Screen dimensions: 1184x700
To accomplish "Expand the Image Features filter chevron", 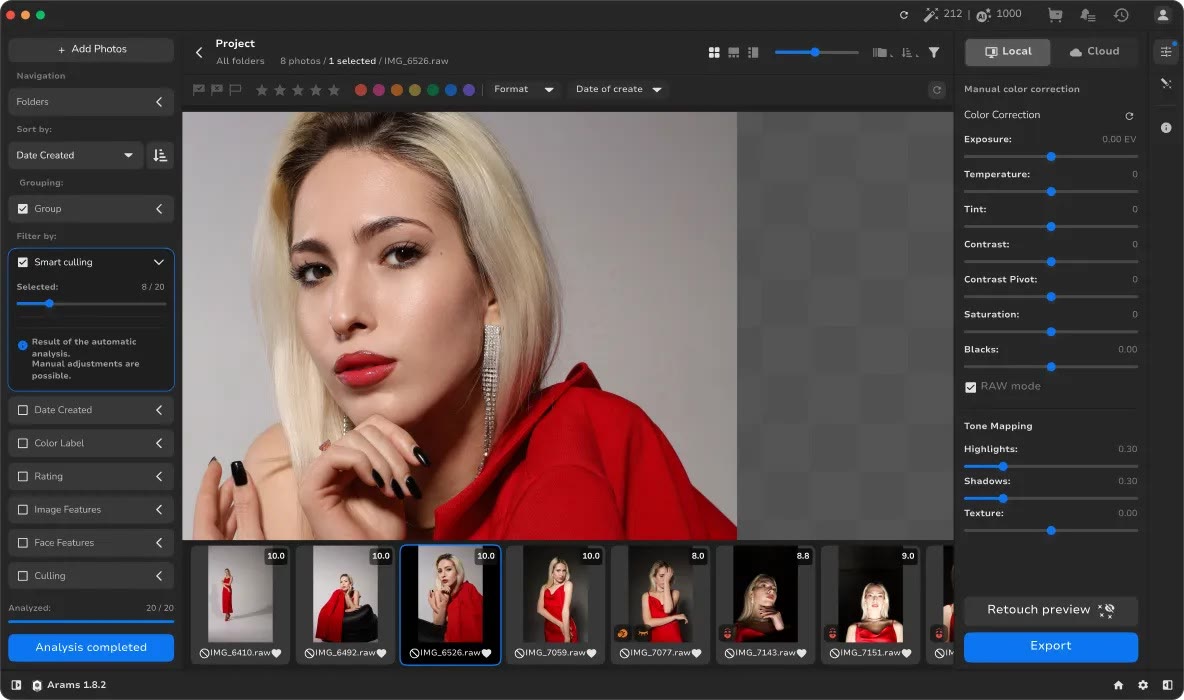I will 159,510.
